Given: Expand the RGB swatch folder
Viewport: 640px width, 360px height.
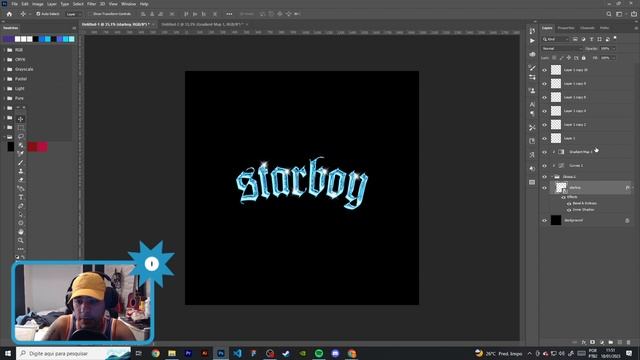Looking at the screenshot, I should tap(4, 50).
